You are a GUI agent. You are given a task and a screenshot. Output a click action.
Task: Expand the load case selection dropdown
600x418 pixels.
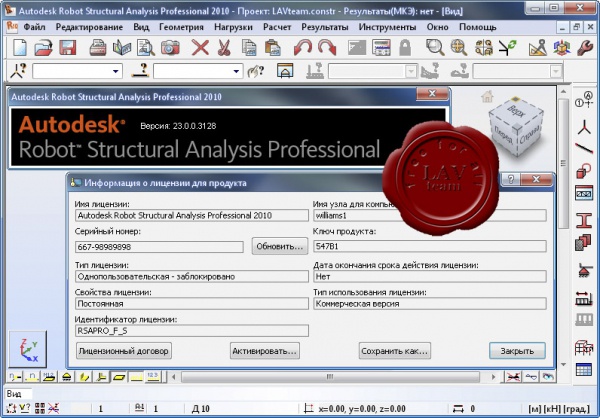tap(411, 72)
